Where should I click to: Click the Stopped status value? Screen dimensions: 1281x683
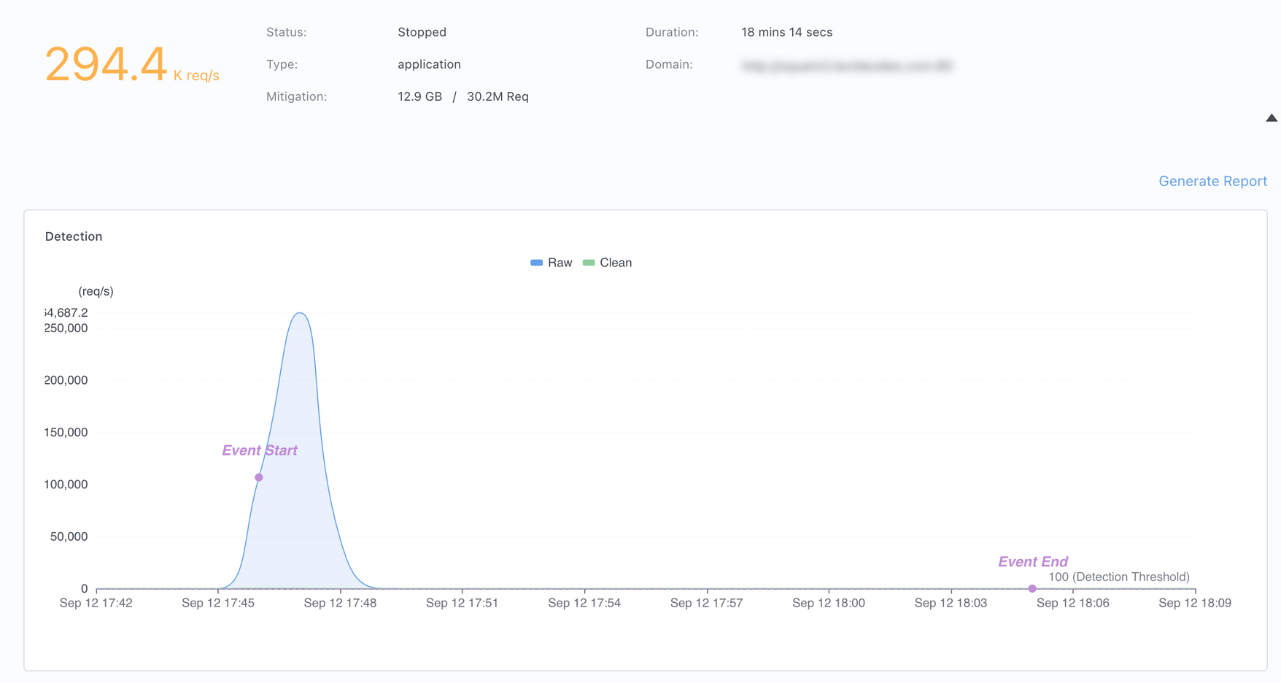point(422,32)
